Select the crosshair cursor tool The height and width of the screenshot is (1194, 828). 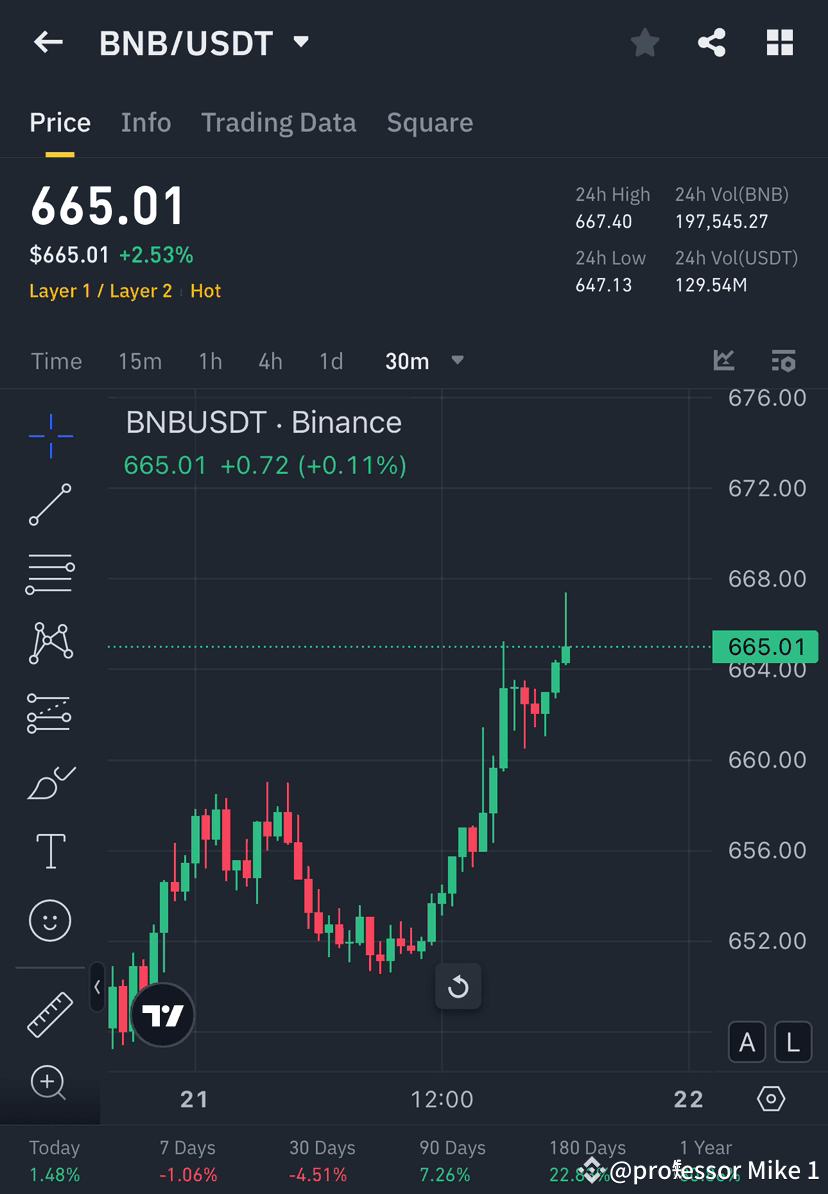[x=50, y=435]
